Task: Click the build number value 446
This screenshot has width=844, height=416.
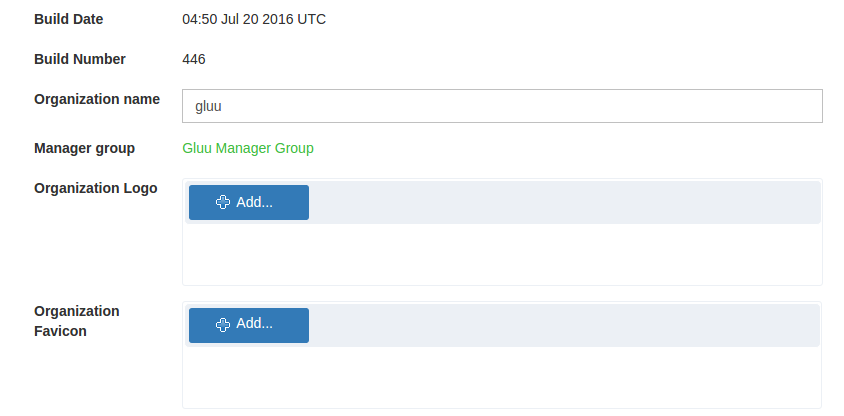Action: pyautogui.click(x=194, y=59)
